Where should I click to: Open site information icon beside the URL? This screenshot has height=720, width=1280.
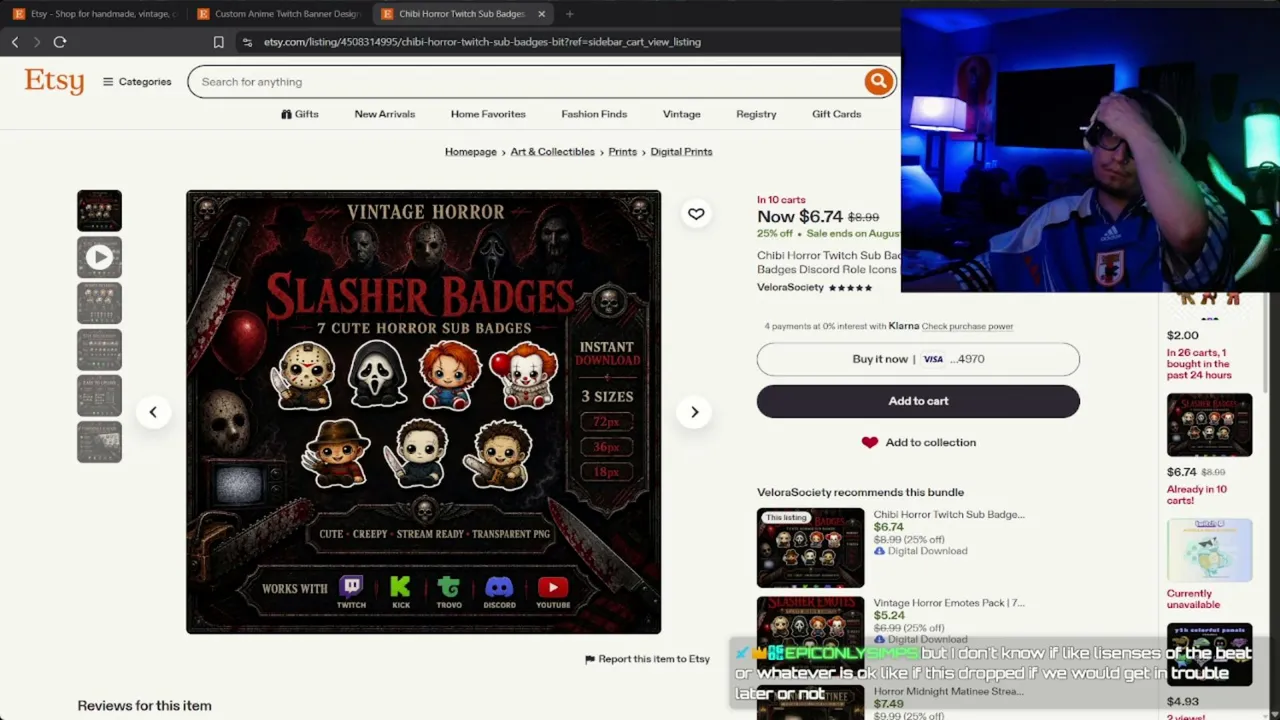point(247,42)
